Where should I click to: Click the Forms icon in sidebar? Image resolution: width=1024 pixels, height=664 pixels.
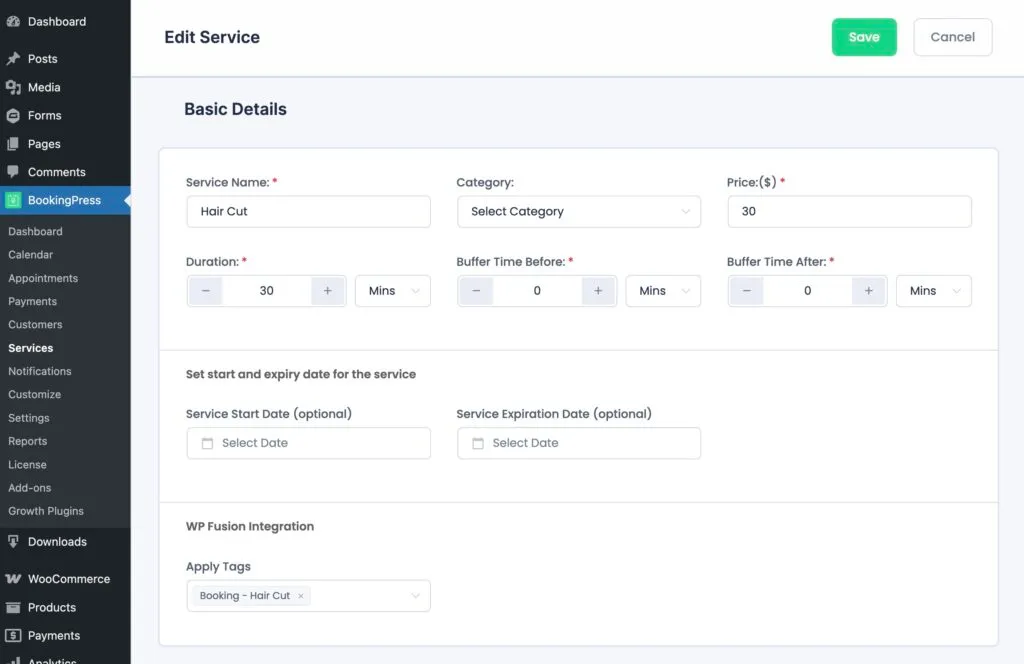click(13, 116)
